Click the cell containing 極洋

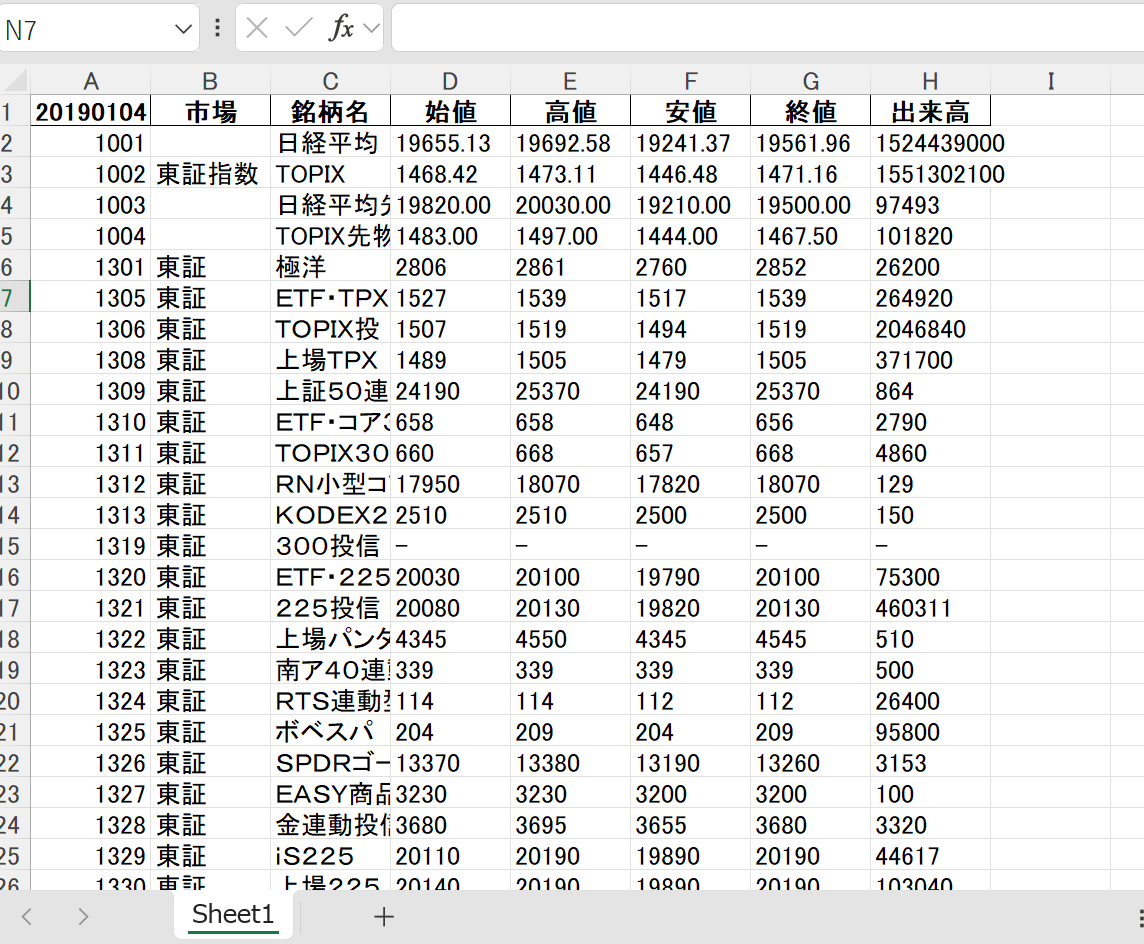330,267
